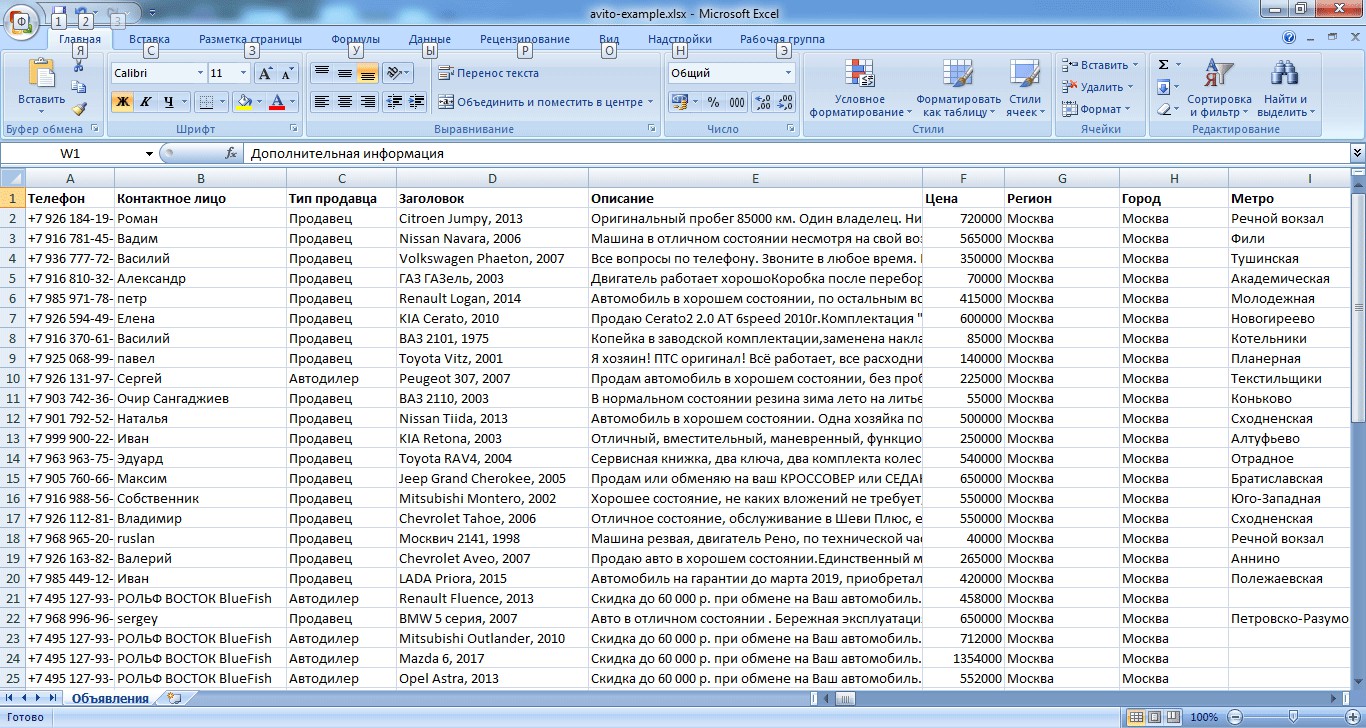Toggle bold Ж formatting
1366x728 pixels.
click(x=122, y=102)
